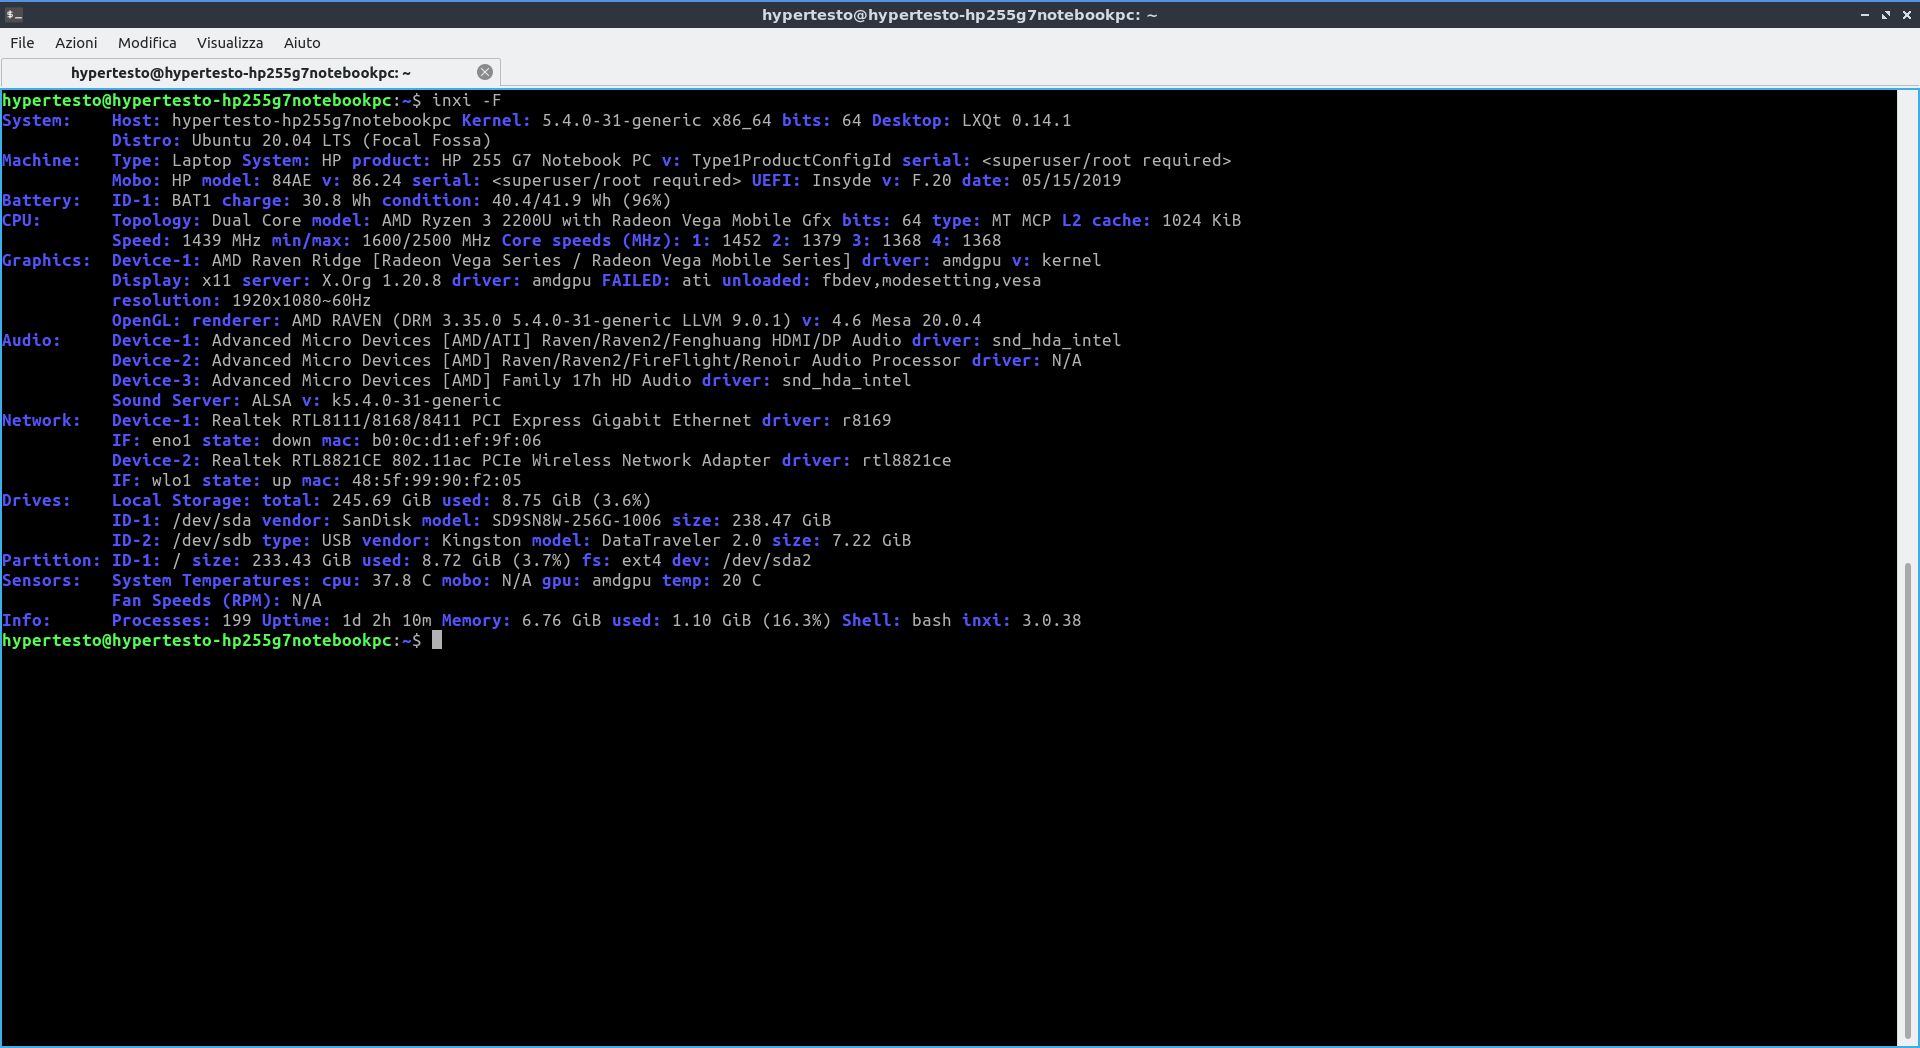This screenshot has width=1920, height=1048.
Task: Click the terminal cursor at bottom prompt
Action: (437, 640)
